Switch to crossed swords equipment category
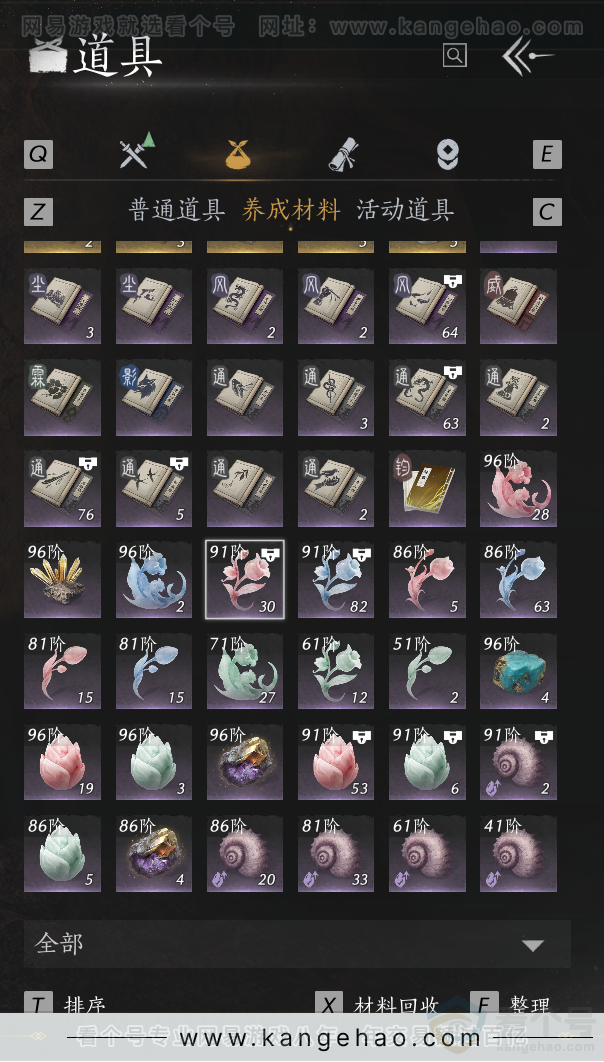The height and width of the screenshot is (1062, 604). [x=136, y=151]
